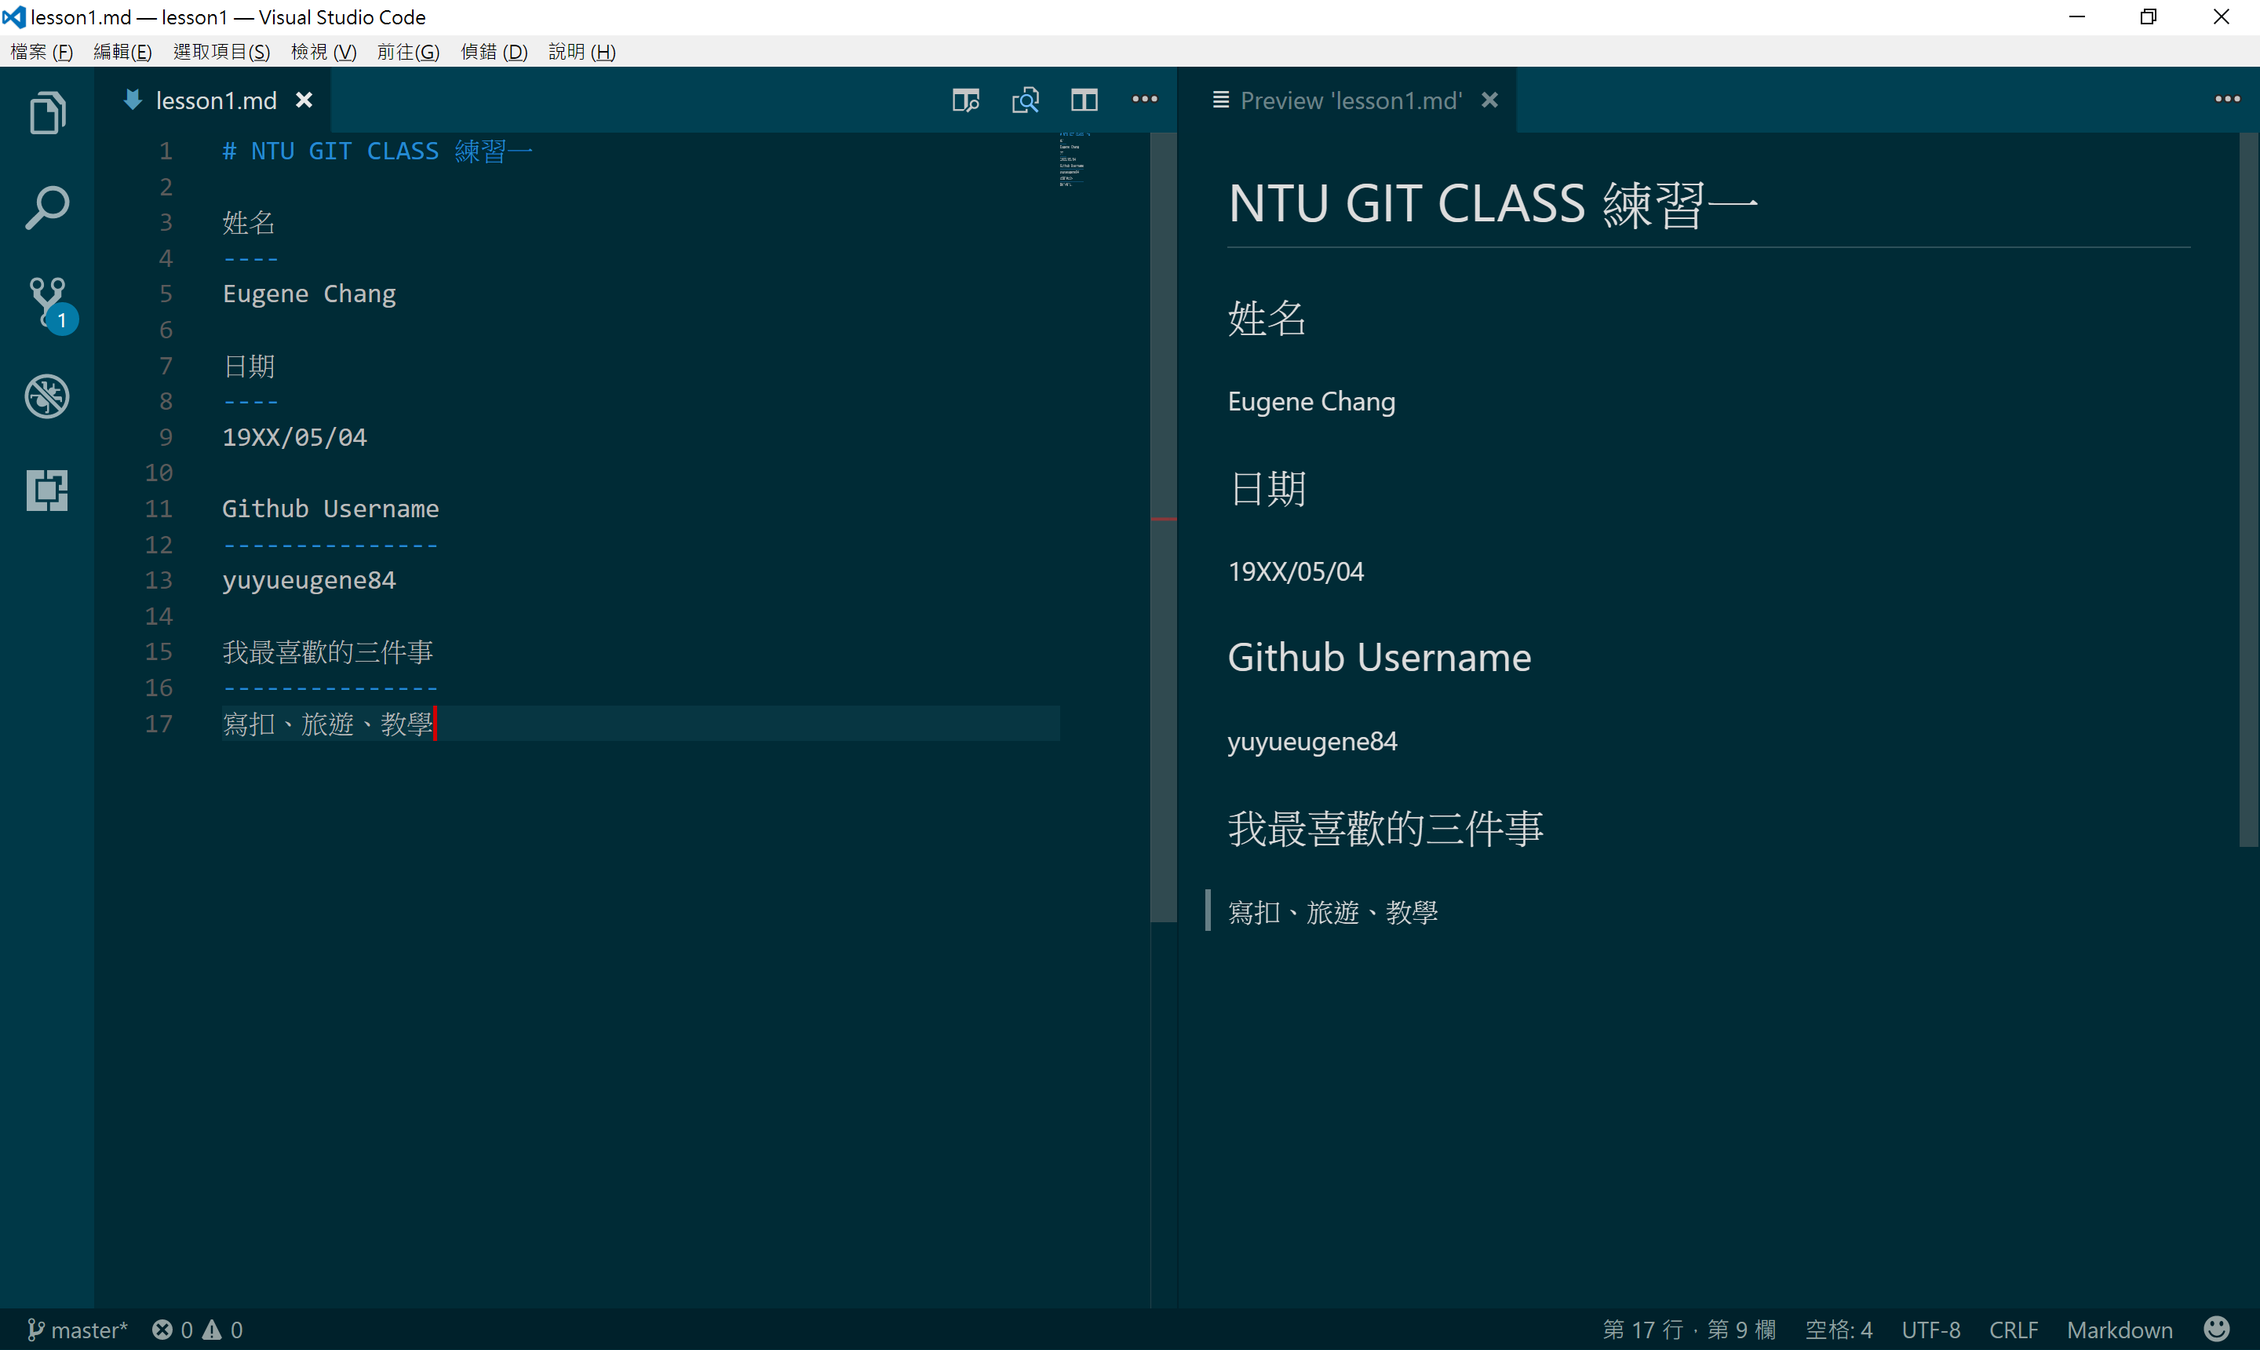Click master branch in status bar
The image size is (2260, 1350).
point(78,1330)
